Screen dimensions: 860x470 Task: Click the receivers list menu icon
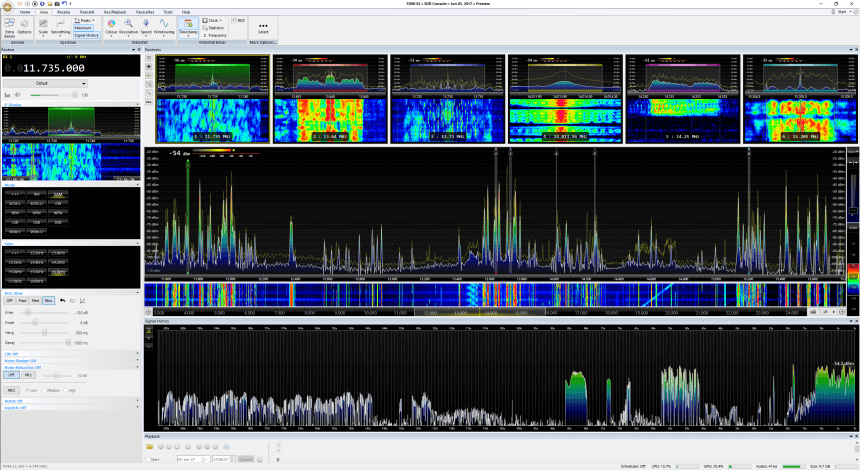click(x=149, y=58)
